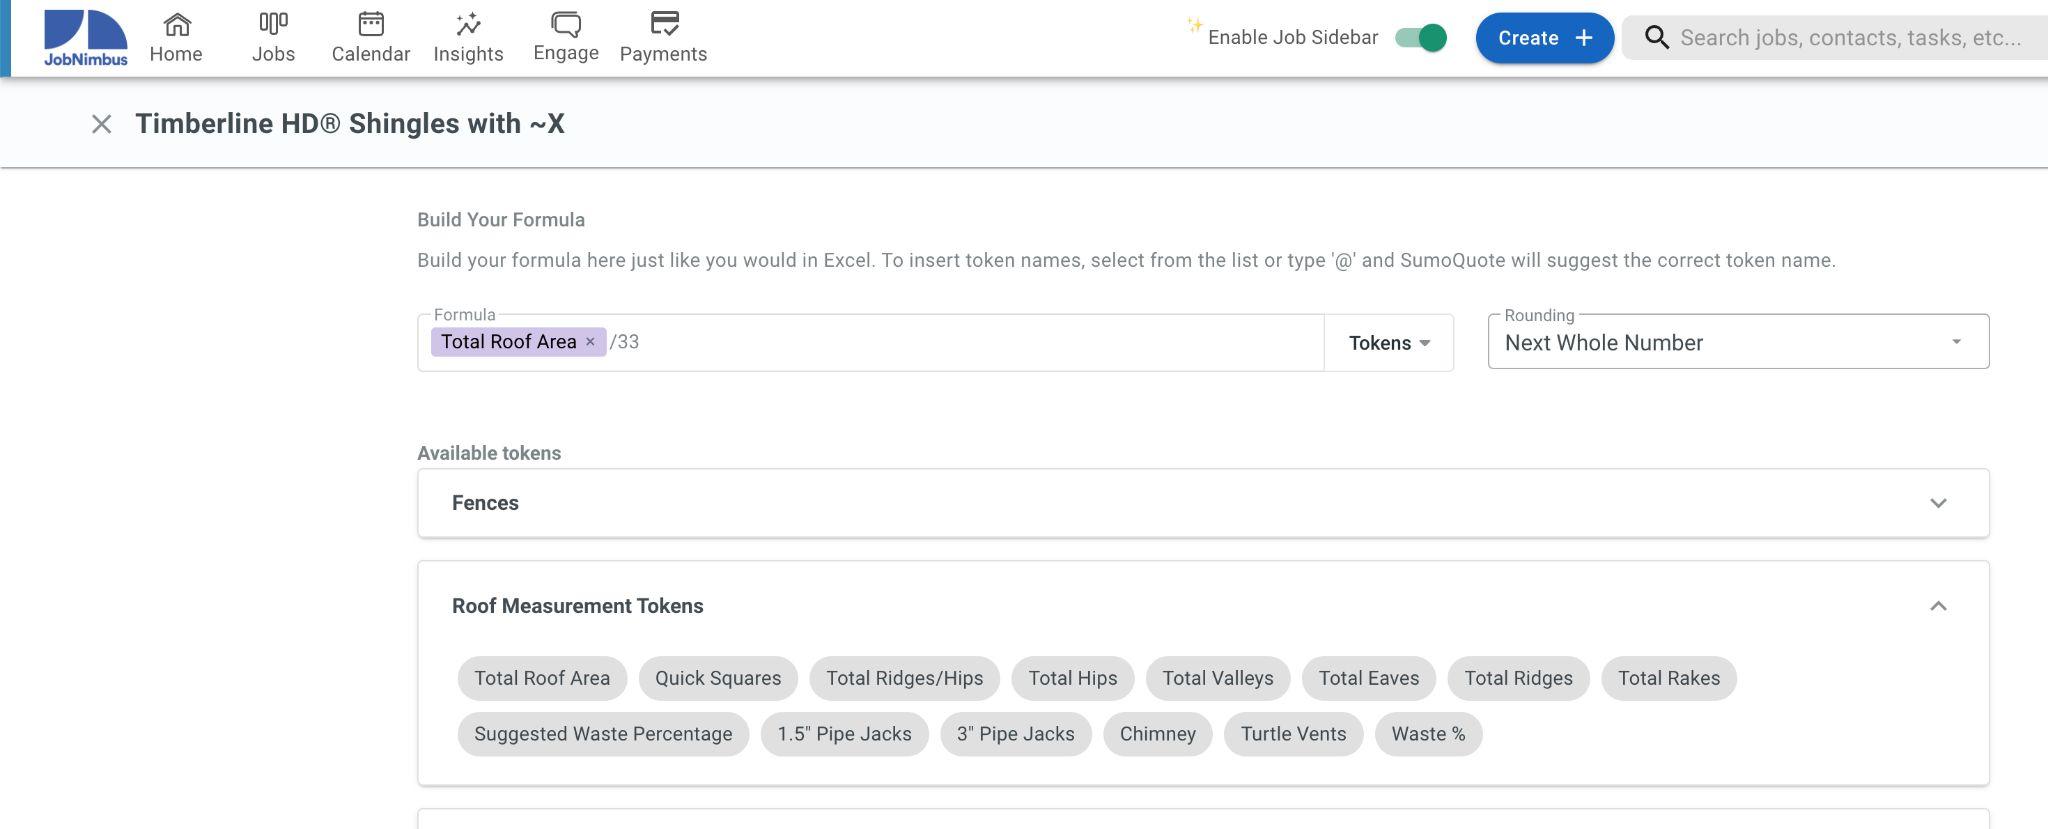Image resolution: width=2048 pixels, height=829 pixels.
Task: Click the JobNimbus logo
Action: pyautogui.click(x=85, y=38)
